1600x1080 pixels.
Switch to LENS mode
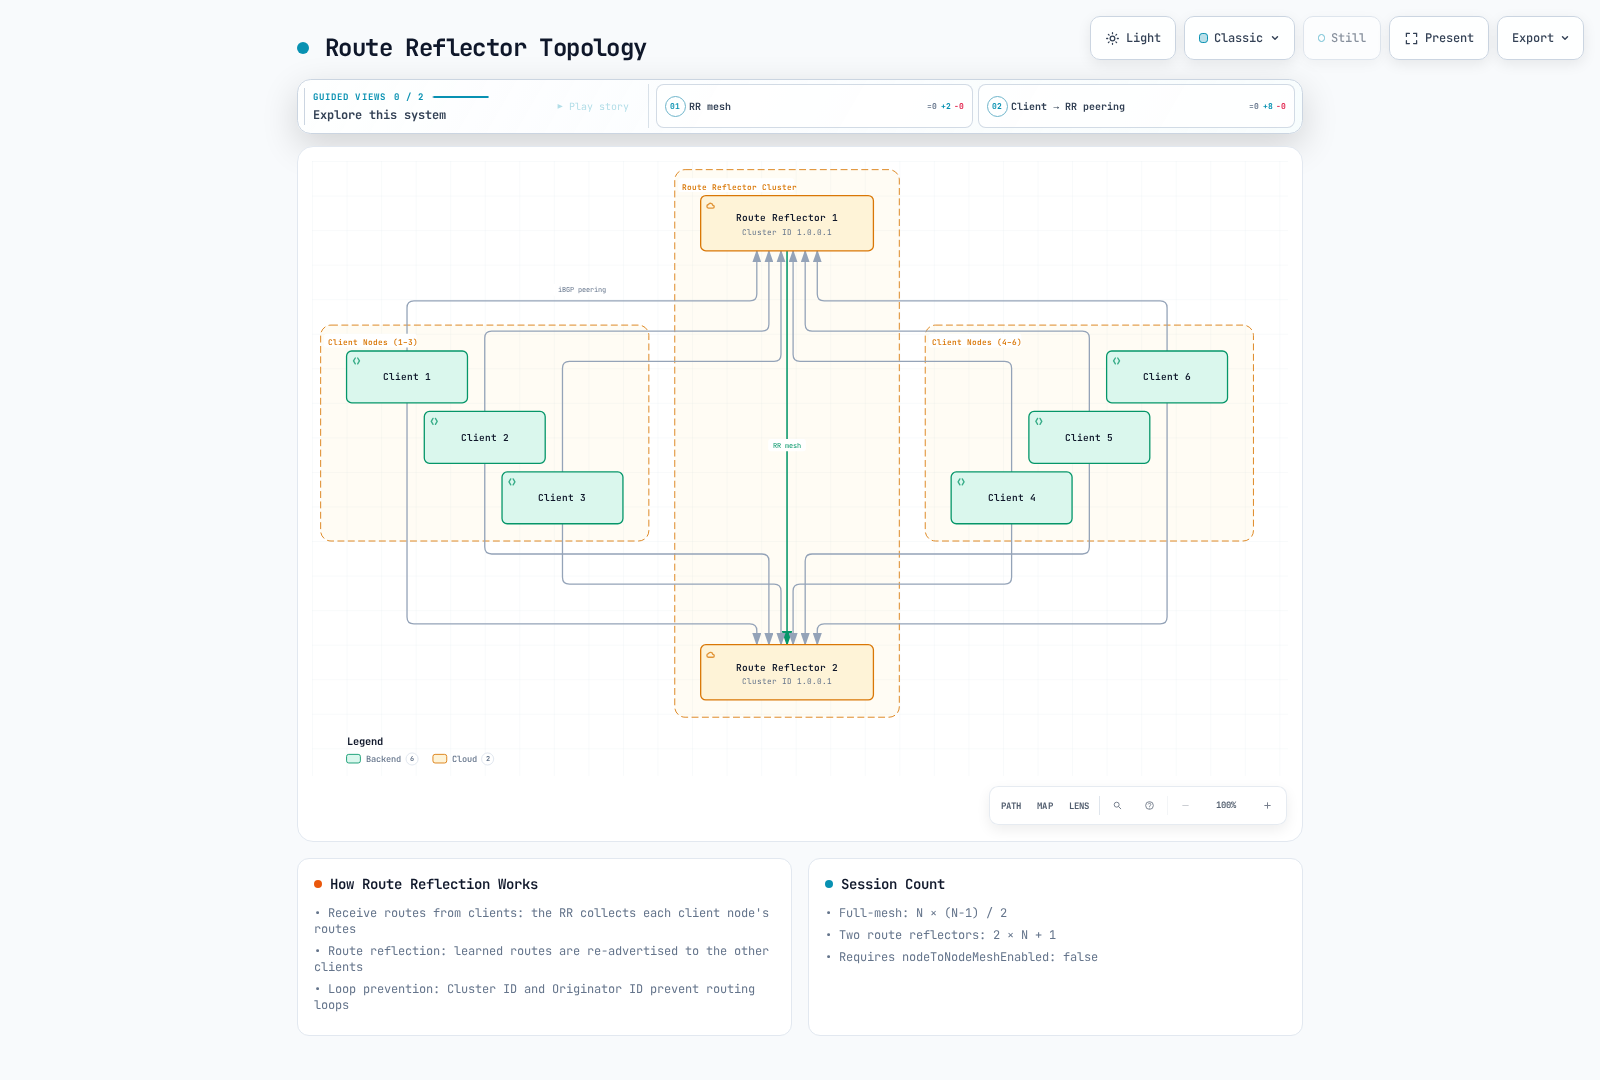point(1079,806)
